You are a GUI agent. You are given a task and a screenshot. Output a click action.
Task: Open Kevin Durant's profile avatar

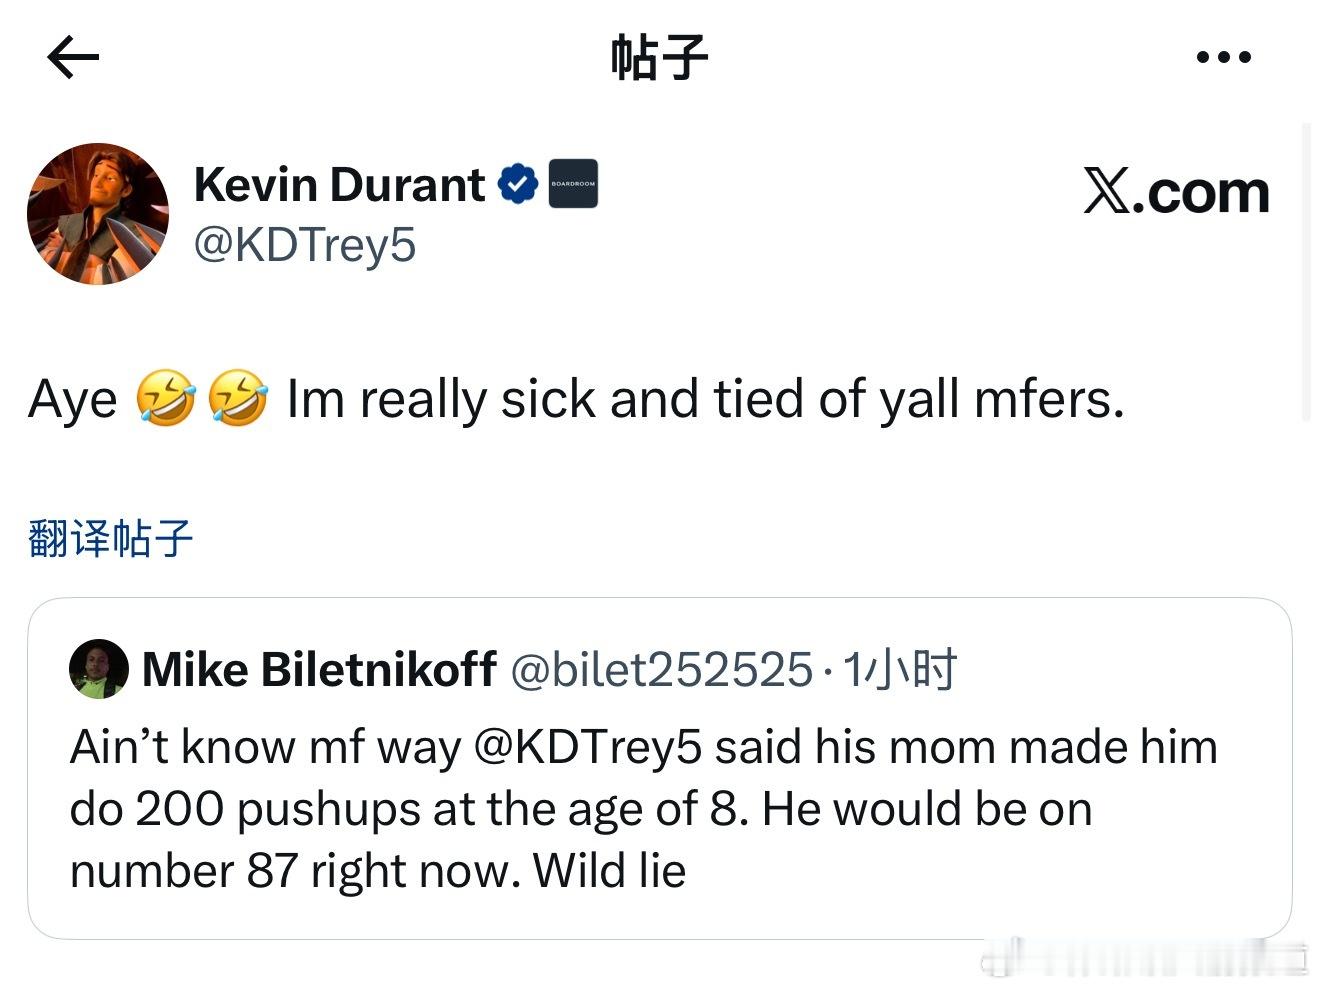[99, 212]
